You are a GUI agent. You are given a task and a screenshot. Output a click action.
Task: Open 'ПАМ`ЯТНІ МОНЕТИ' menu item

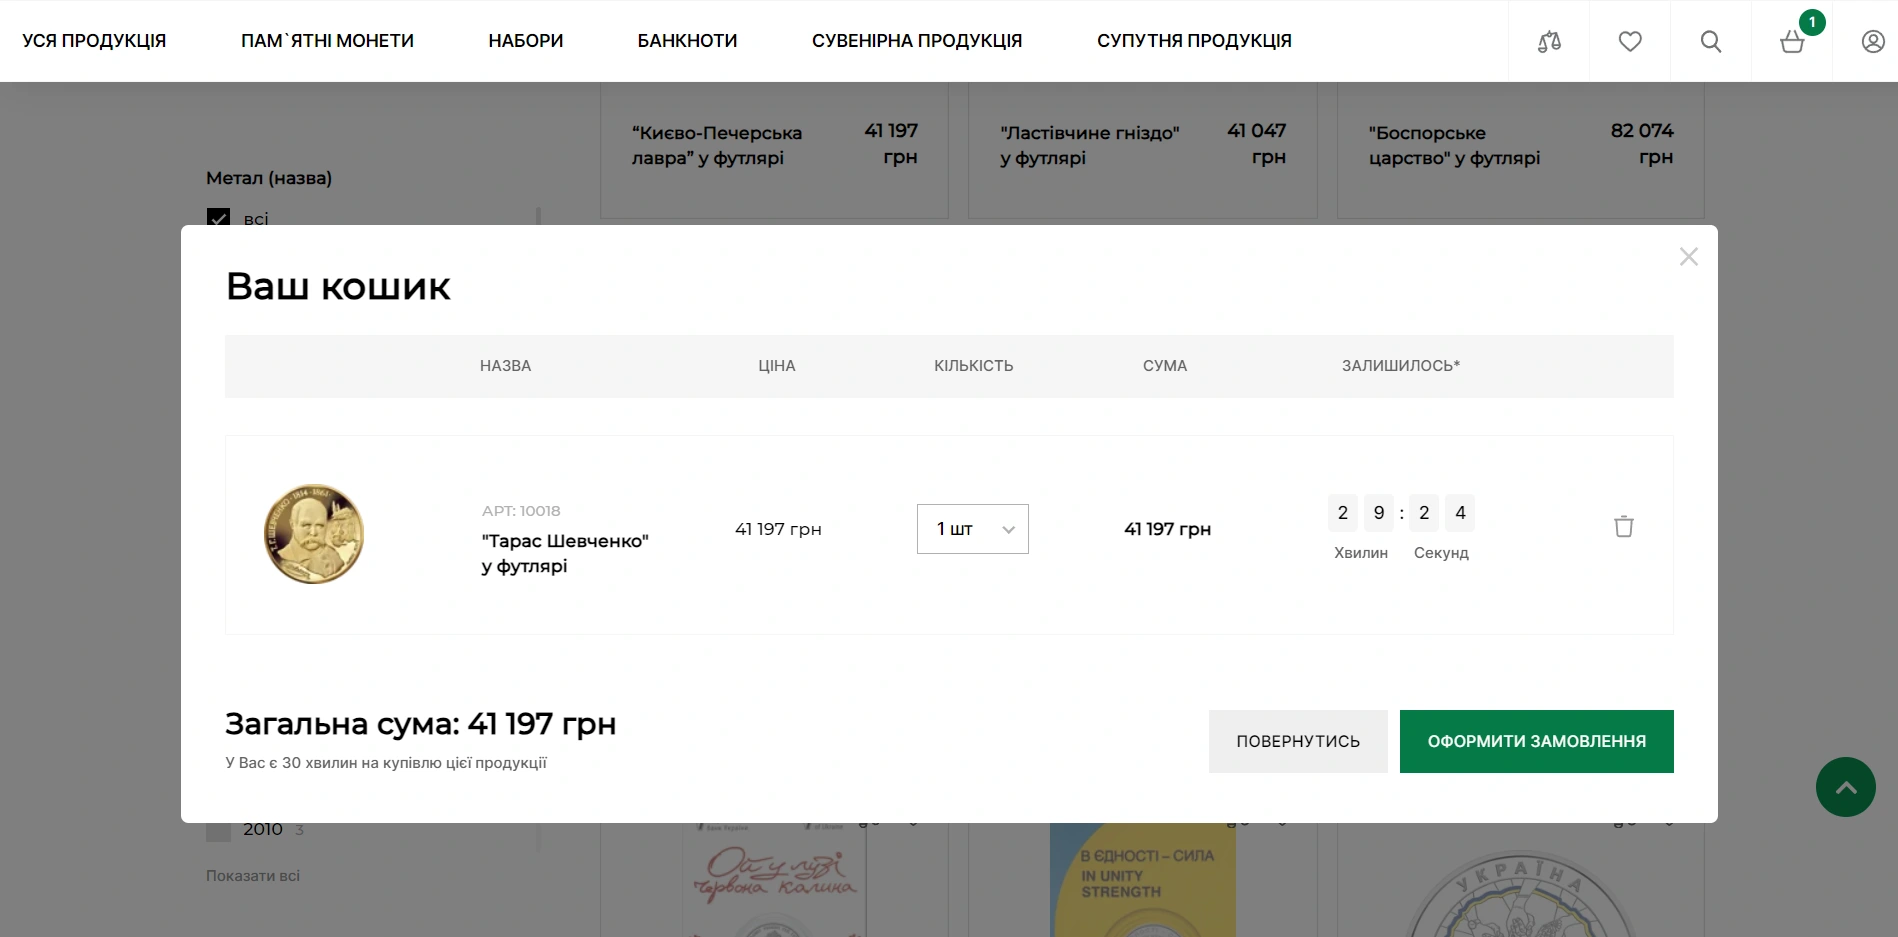(327, 41)
